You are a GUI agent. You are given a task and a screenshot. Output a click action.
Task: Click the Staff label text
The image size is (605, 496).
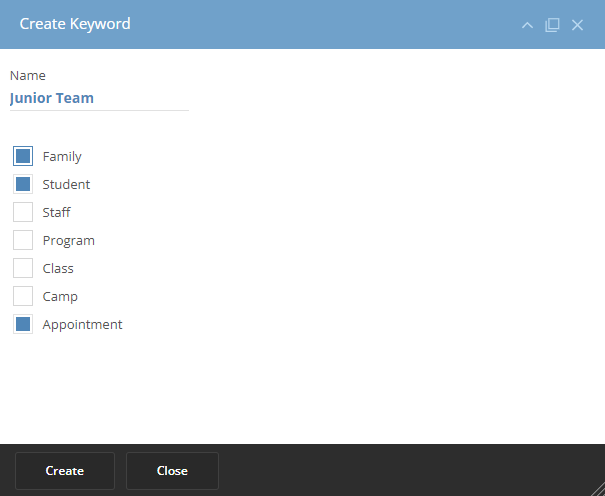[x=56, y=212]
